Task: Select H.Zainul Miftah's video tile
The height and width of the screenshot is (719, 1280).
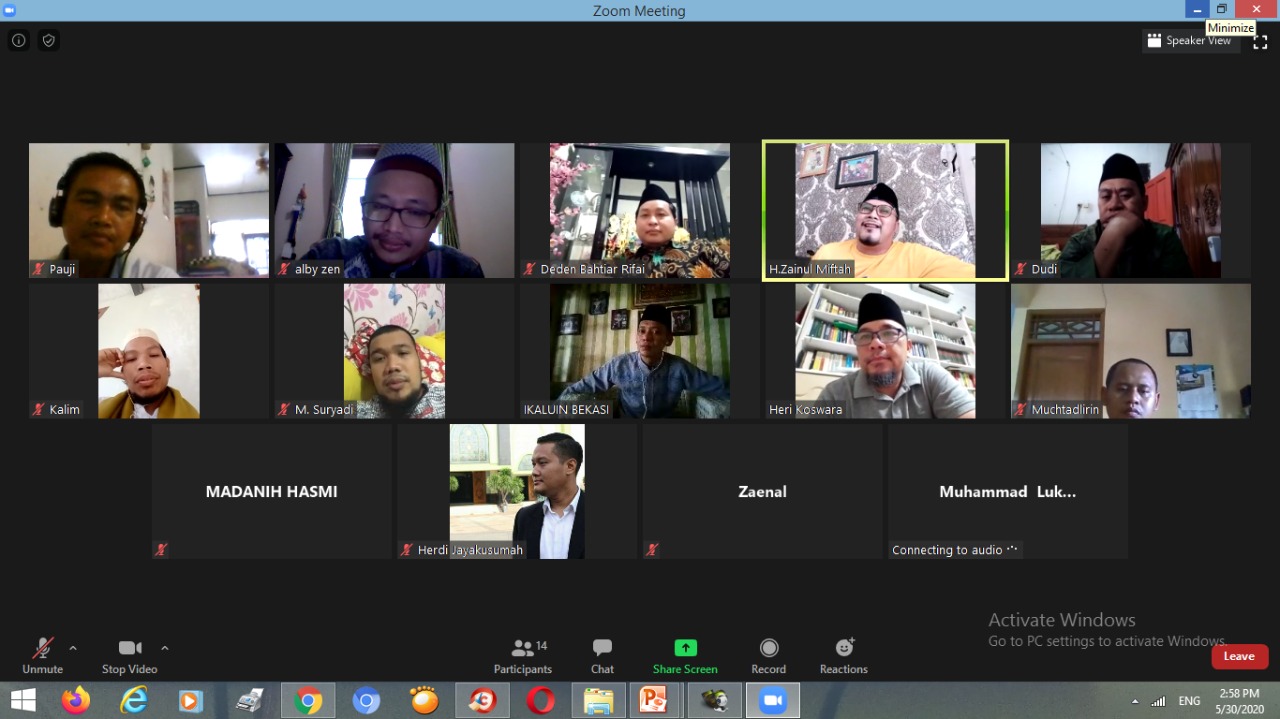Action: pos(885,210)
